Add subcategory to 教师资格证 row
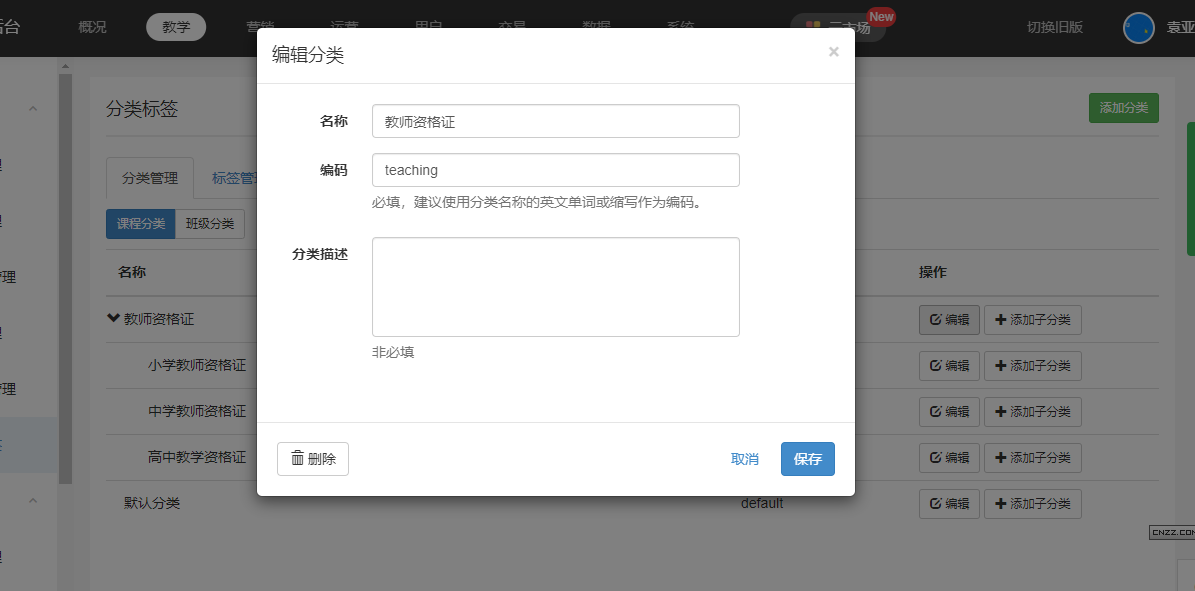This screenshot has height=591, width=1195. pos(1032,320)
